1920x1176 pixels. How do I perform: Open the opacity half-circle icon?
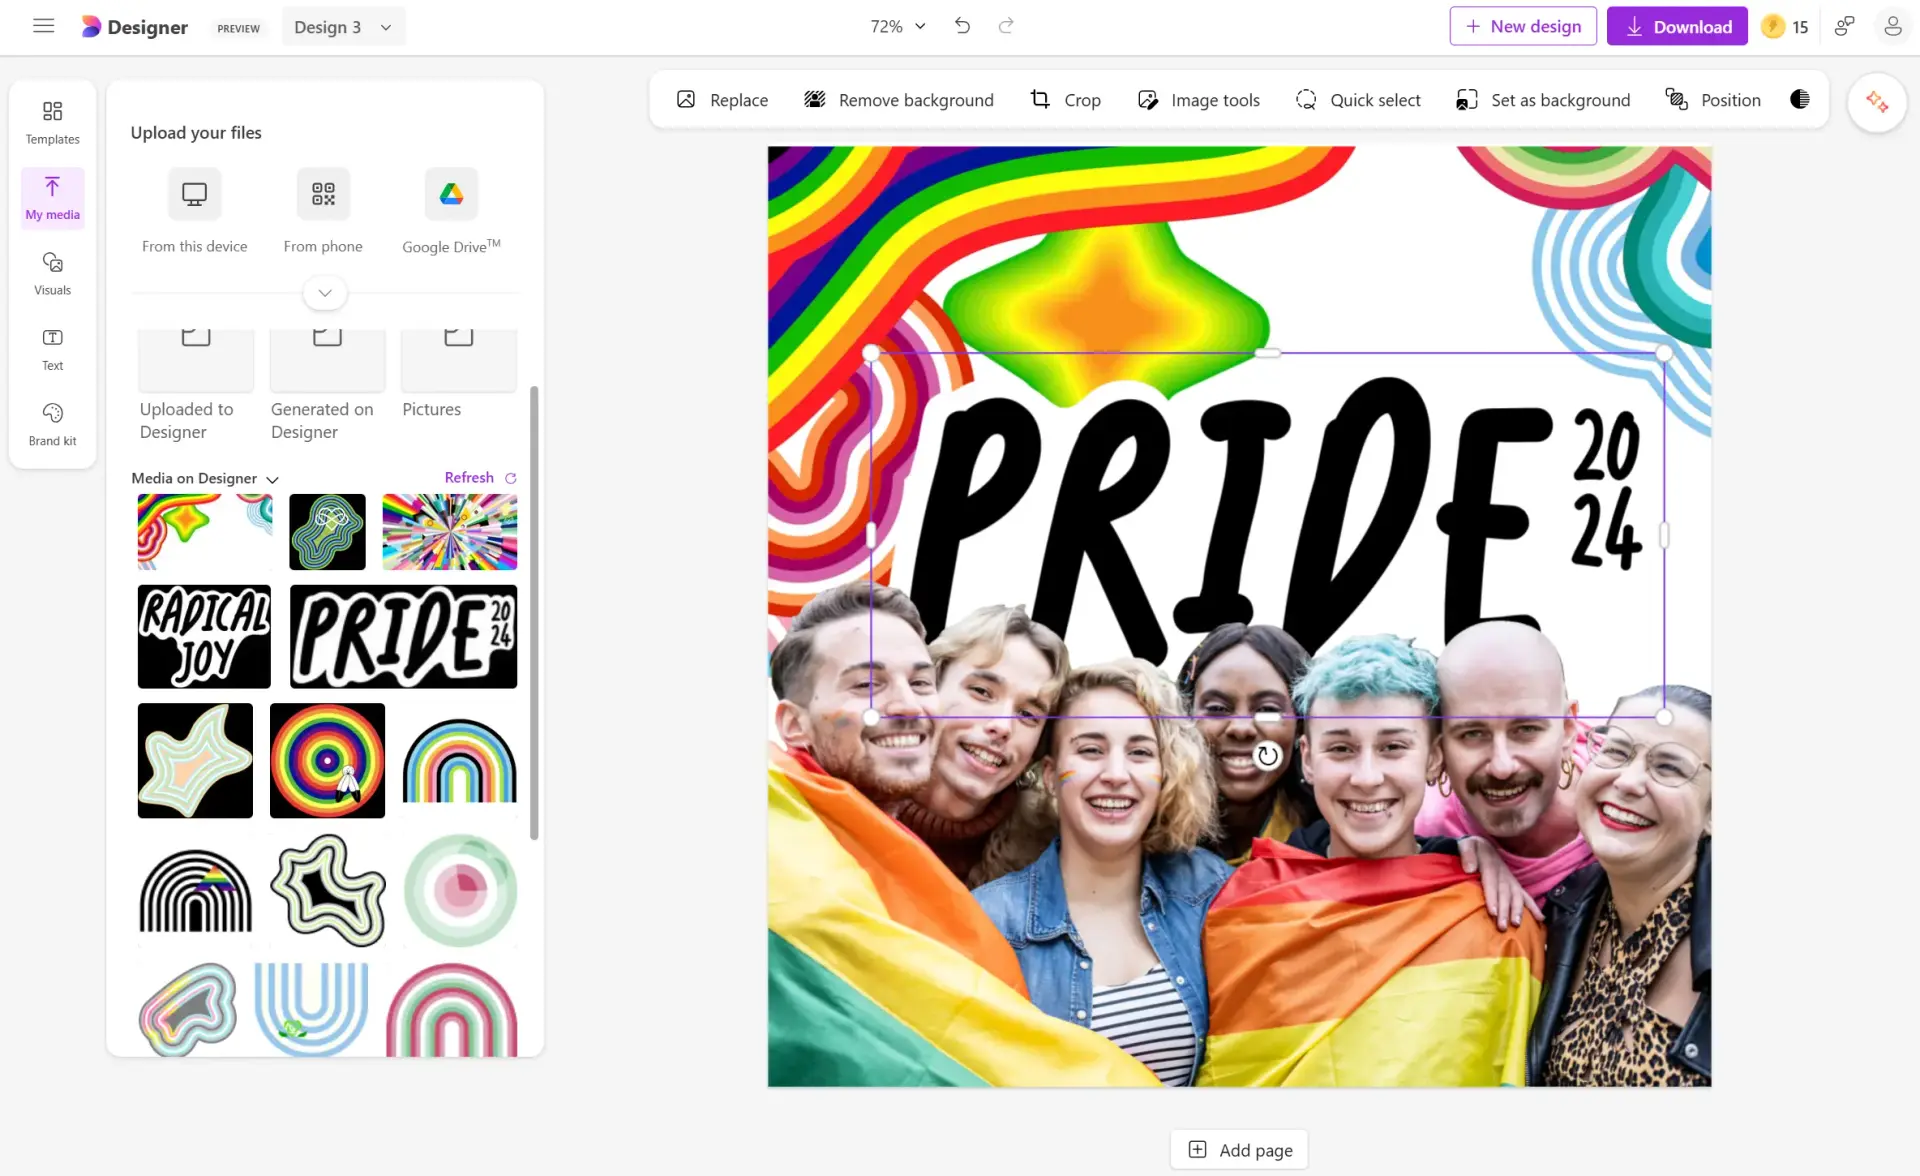click(x=1800, y=99)
